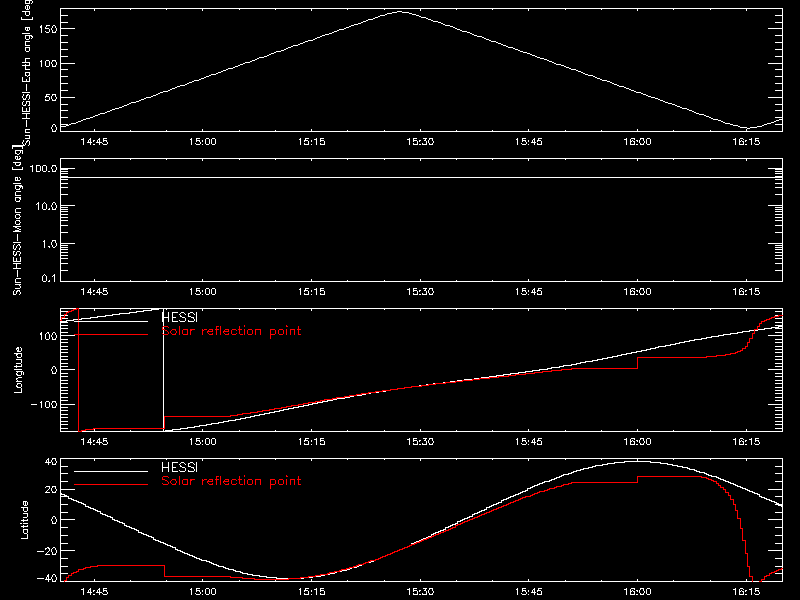This screenshot has width=800, height=600.
Task: Click '15:00' tick under Earth angle plot
Action: click(203, 142)
